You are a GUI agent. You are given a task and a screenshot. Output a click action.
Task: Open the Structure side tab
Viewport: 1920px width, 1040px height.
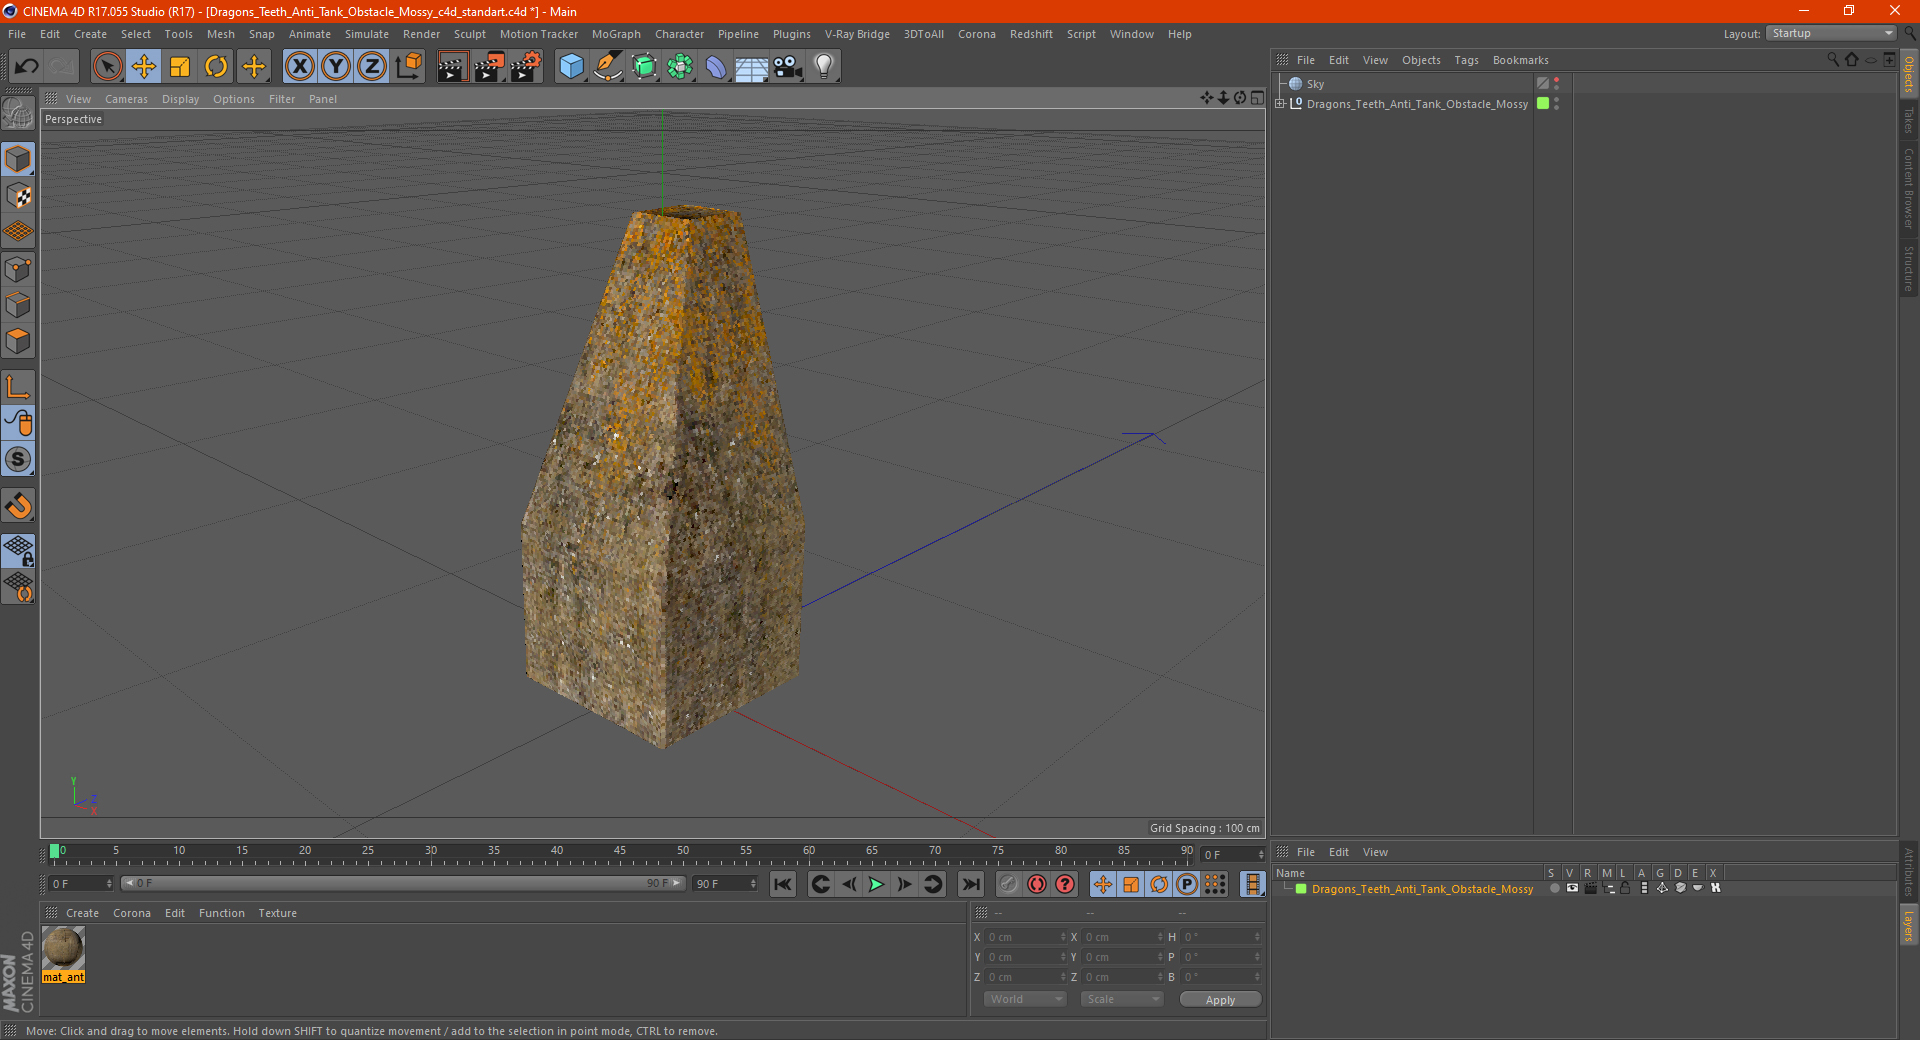1909,268
